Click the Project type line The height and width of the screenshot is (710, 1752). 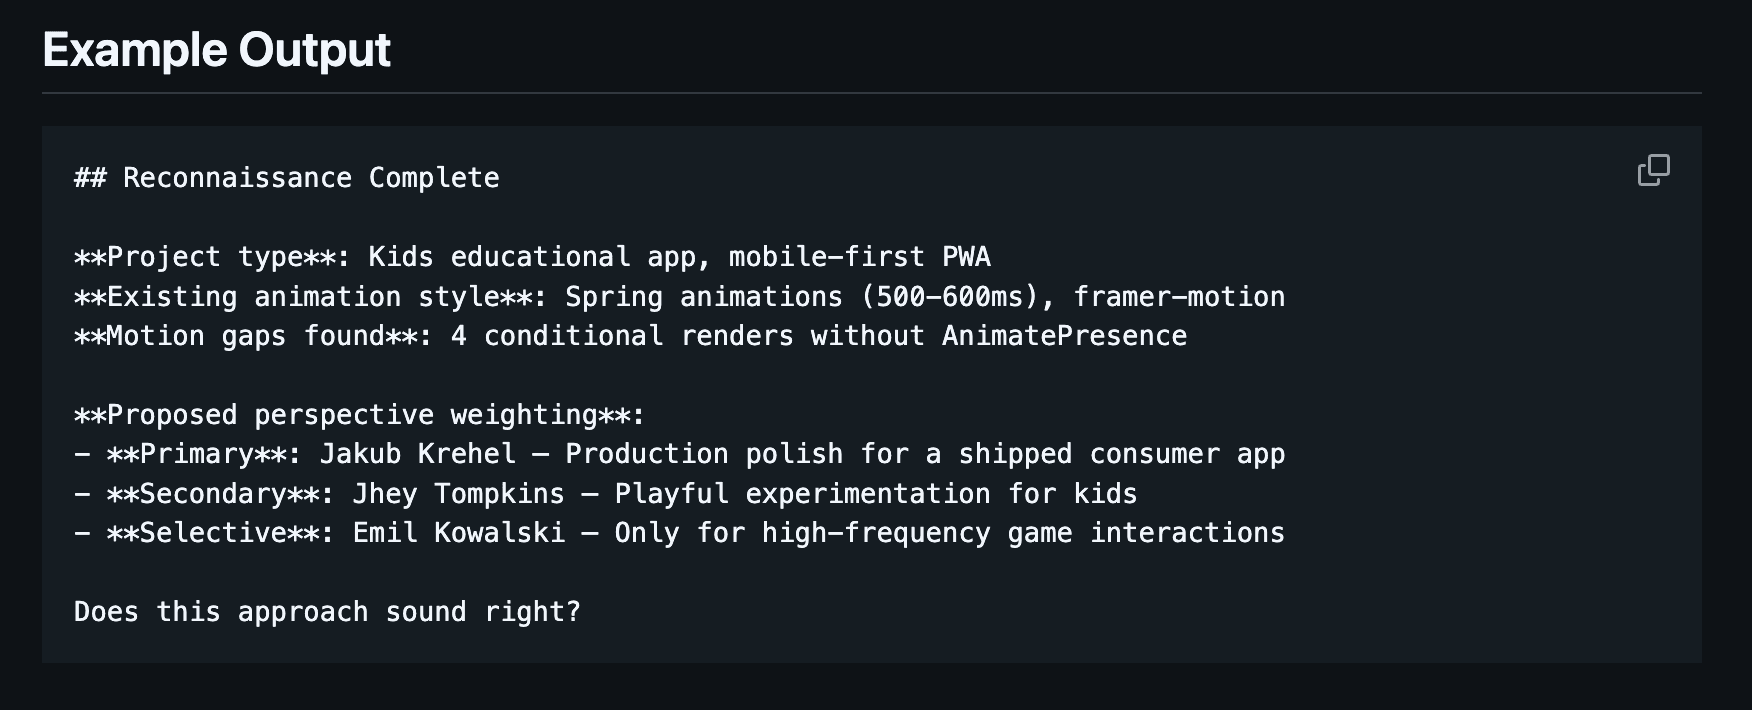pos(532,257)
